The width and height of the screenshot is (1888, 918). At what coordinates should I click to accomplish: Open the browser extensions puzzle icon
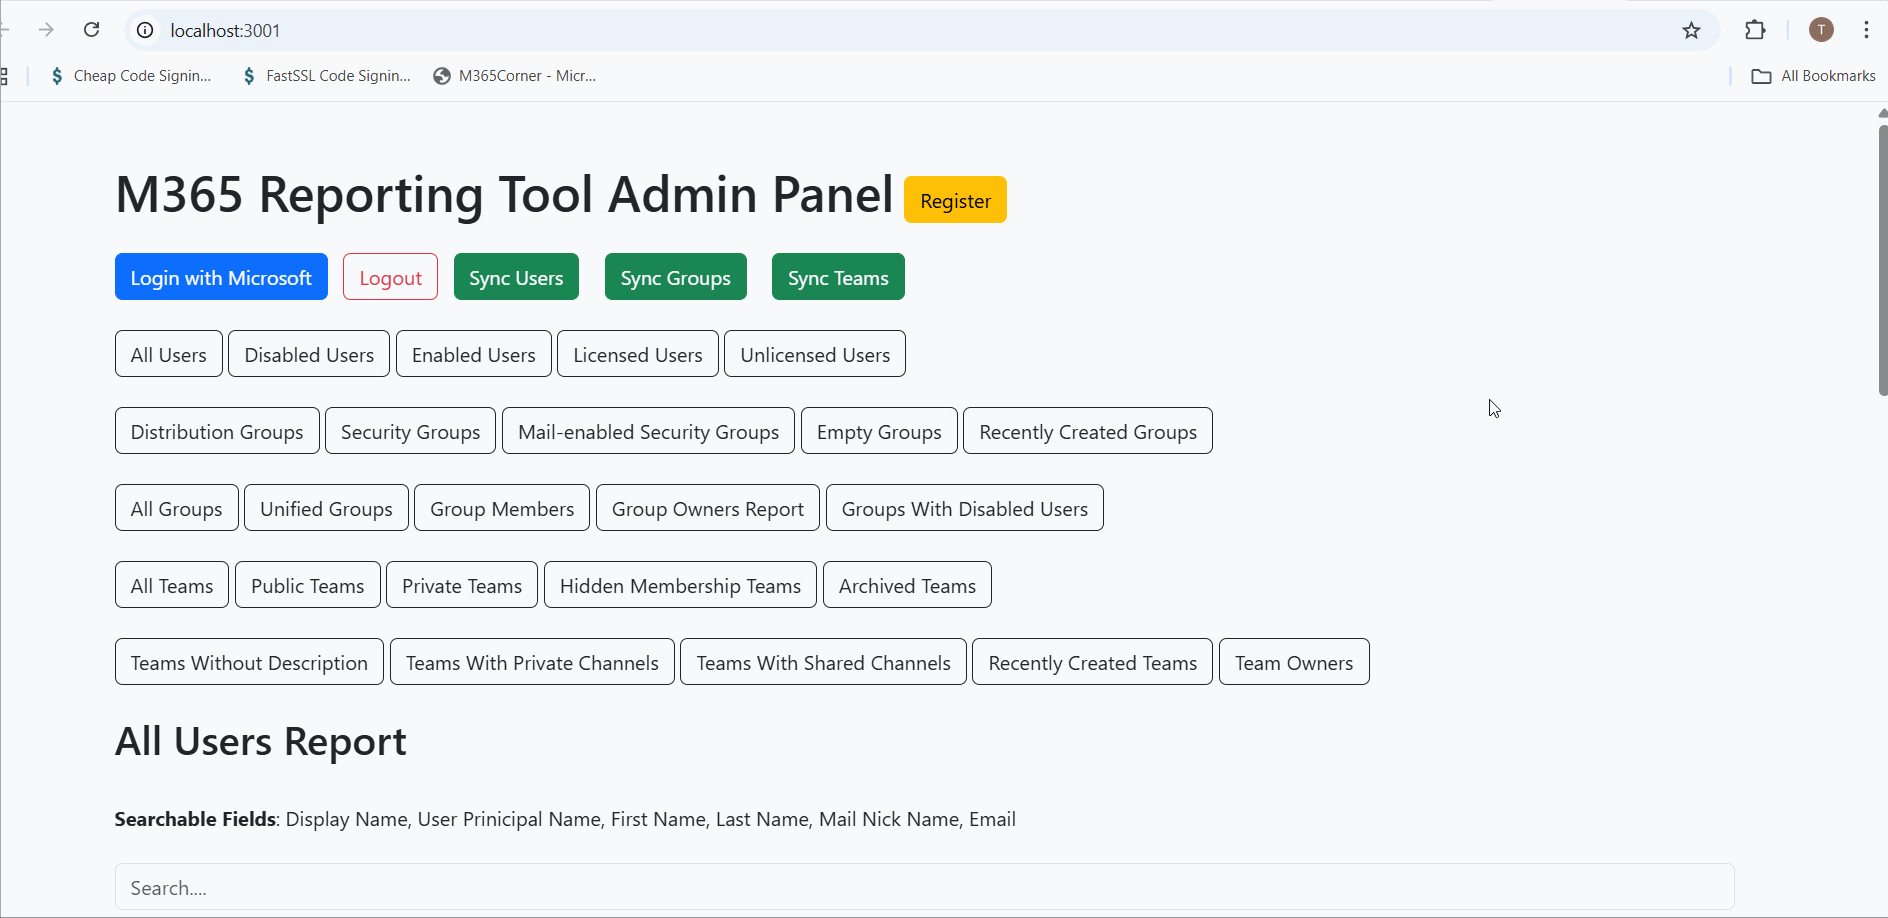pos(1756,30)
